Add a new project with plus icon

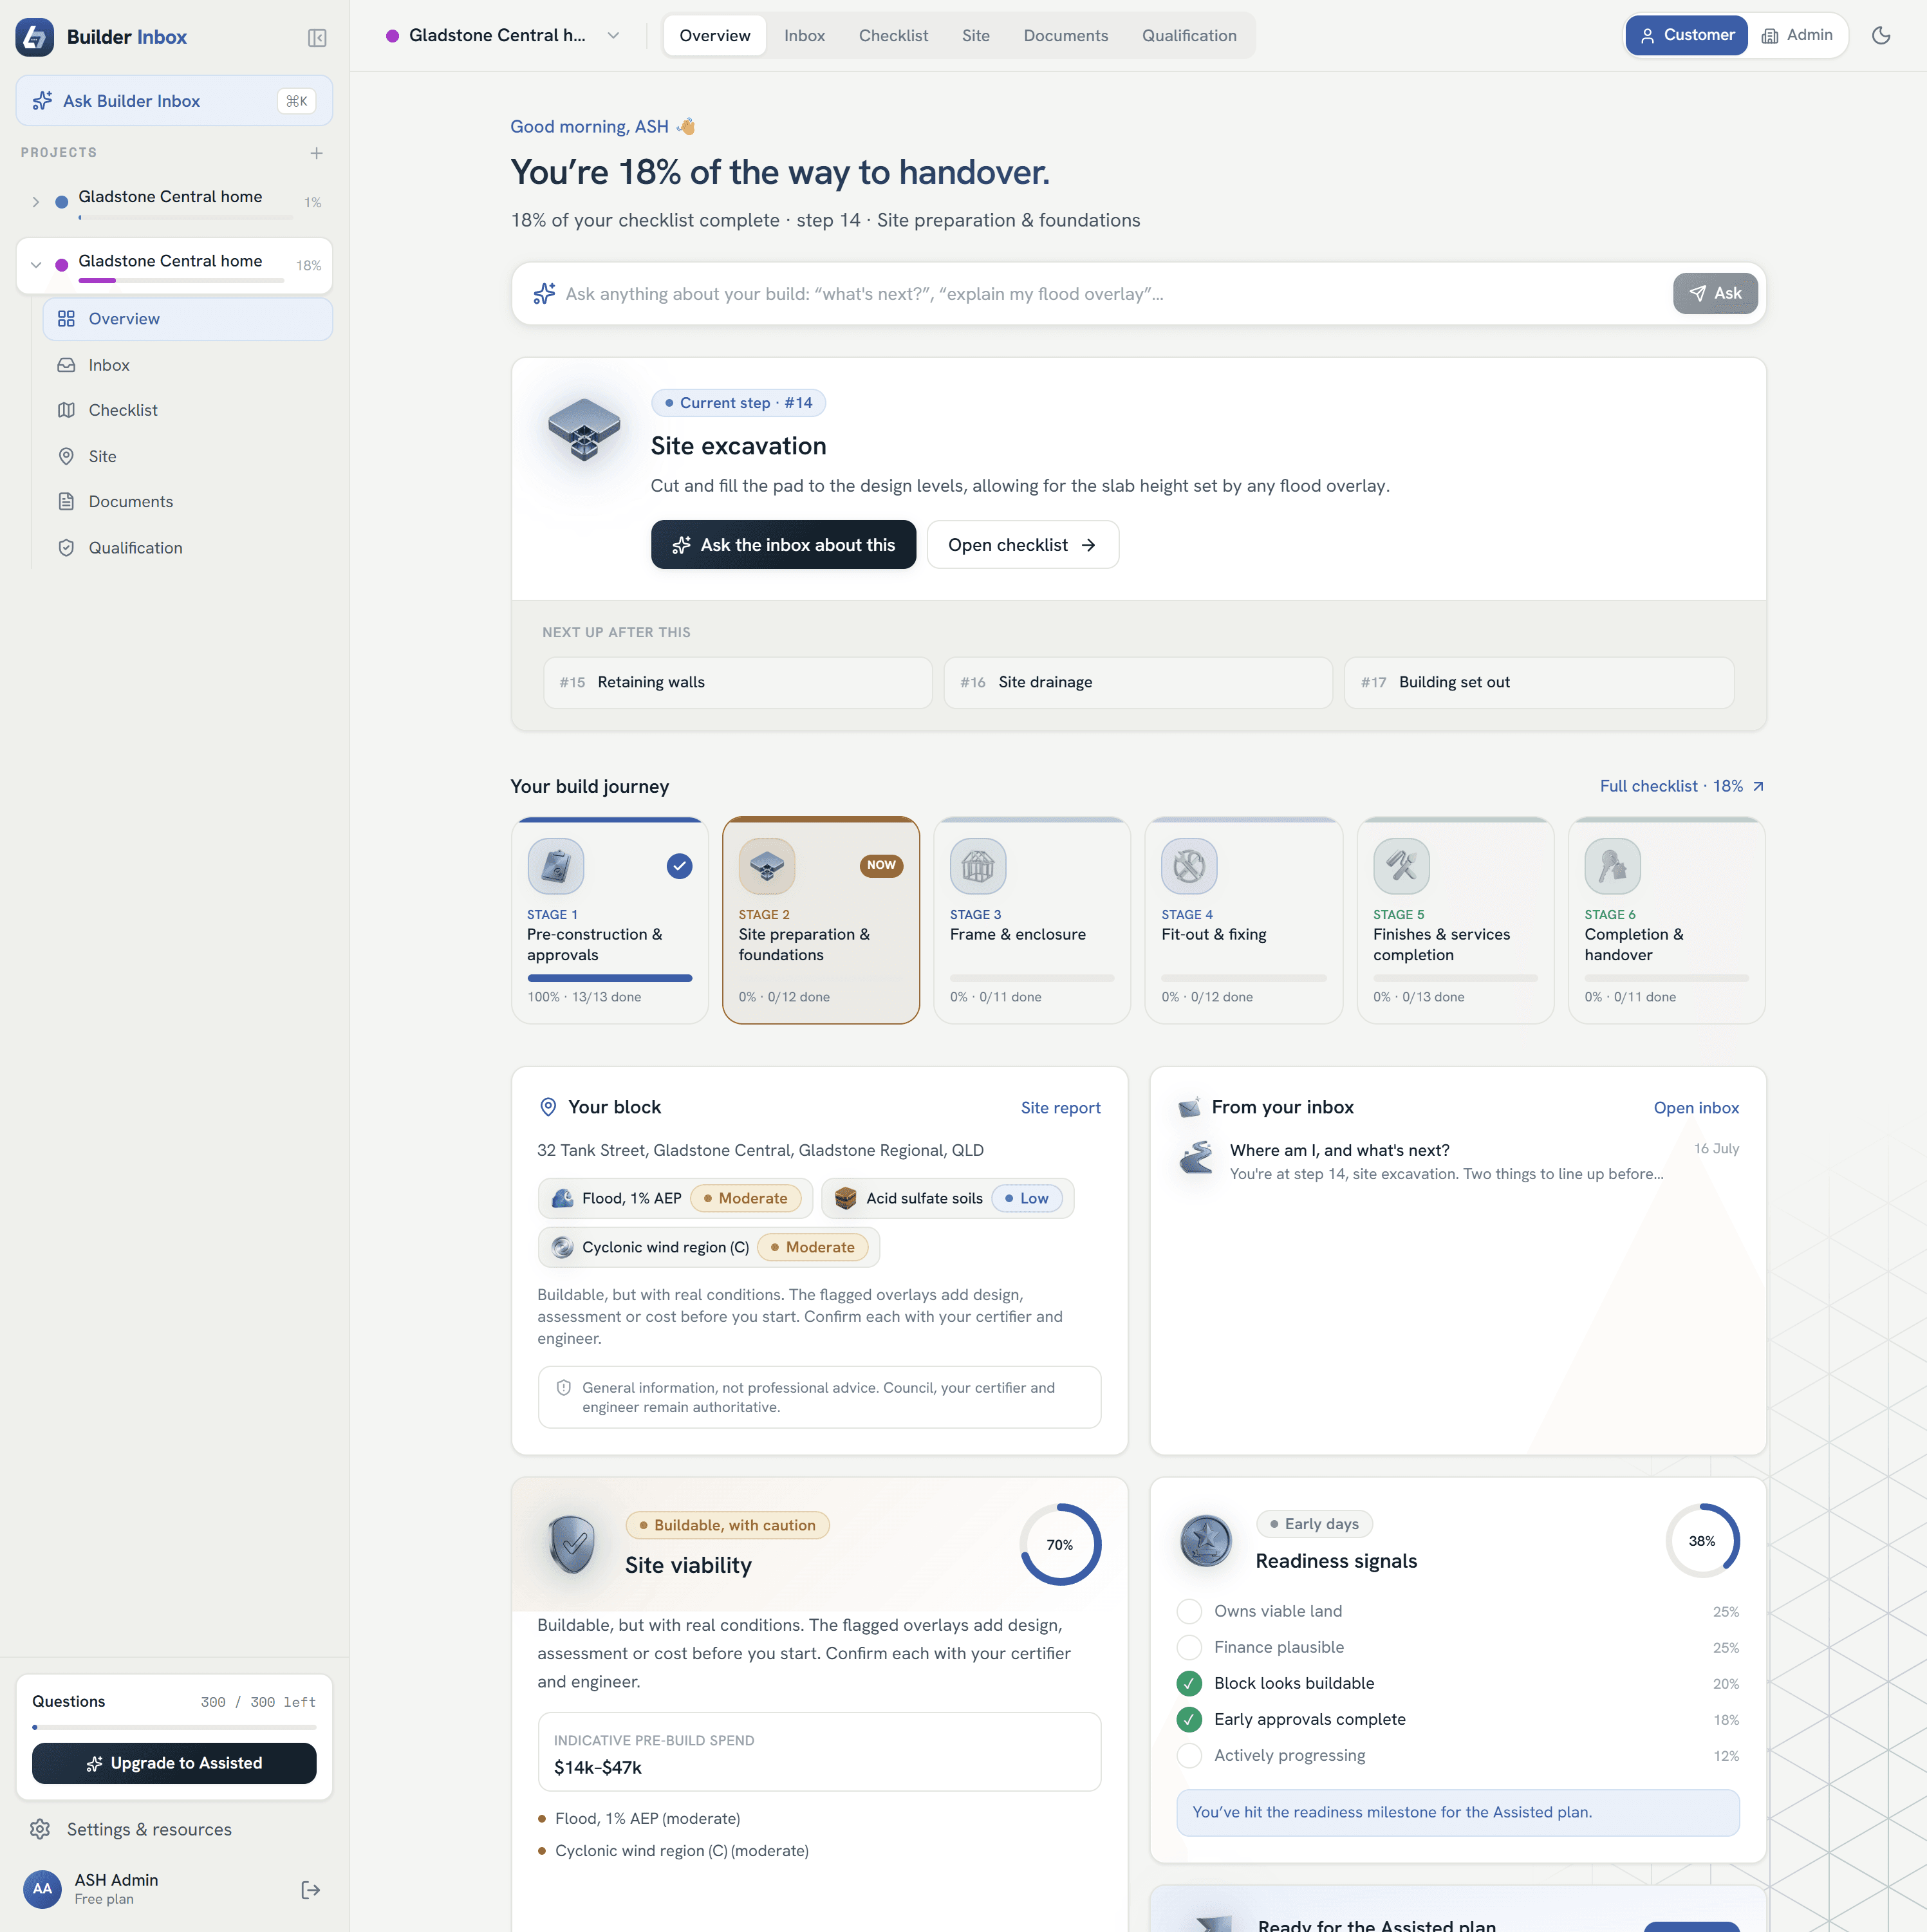tap(316, 153)
